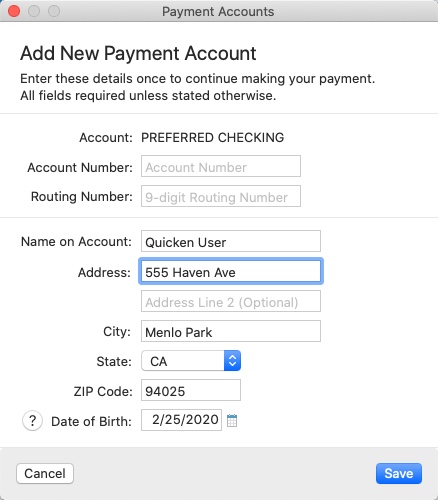Click the 9-digit Routing Number field
438x500 pixels.
tap(221, 196)
